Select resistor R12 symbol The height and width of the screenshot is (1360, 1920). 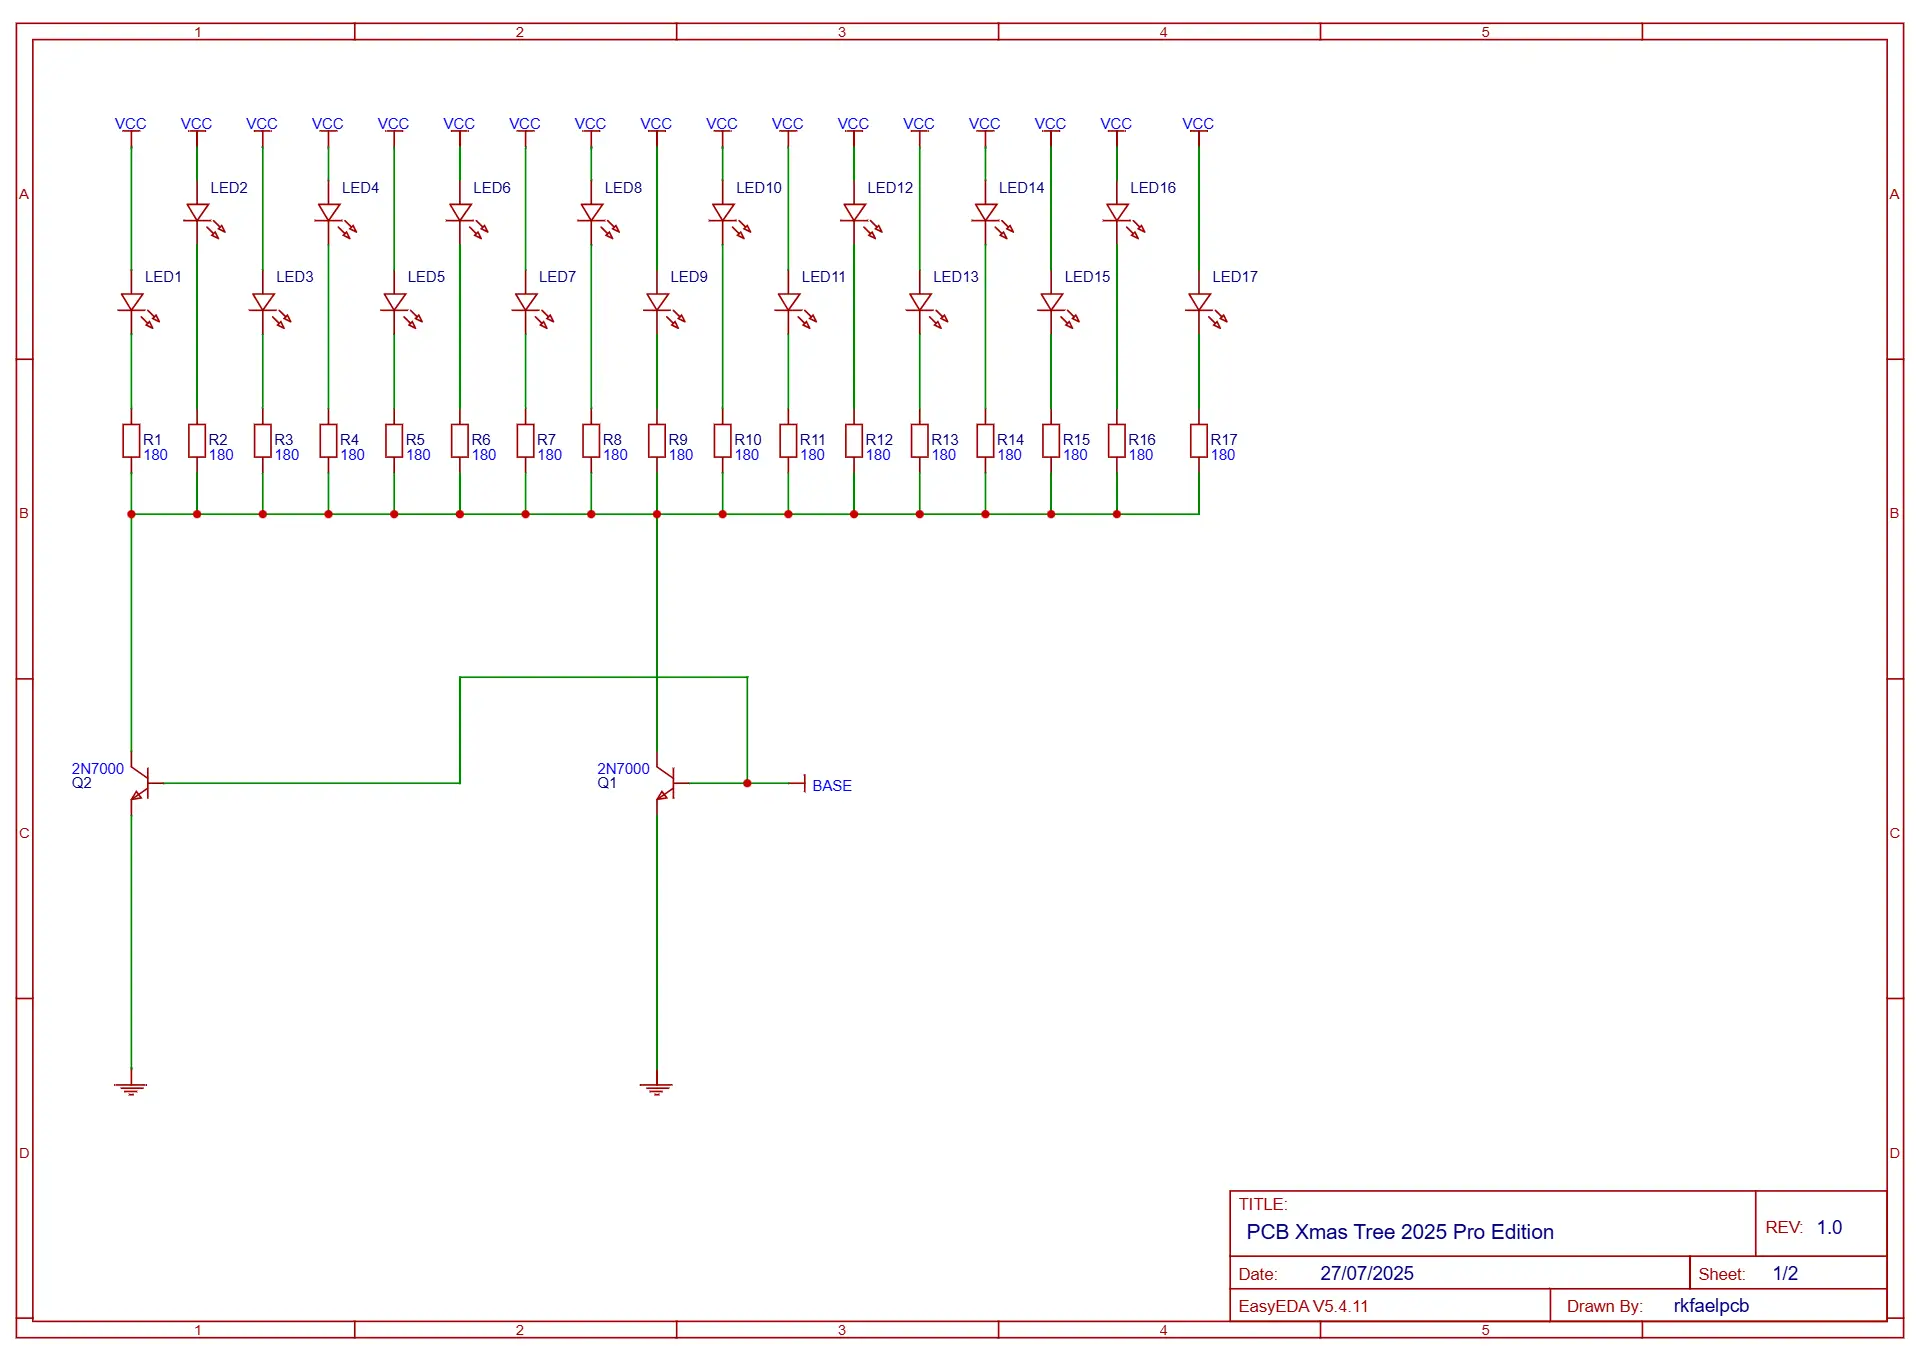click(854, 441)
